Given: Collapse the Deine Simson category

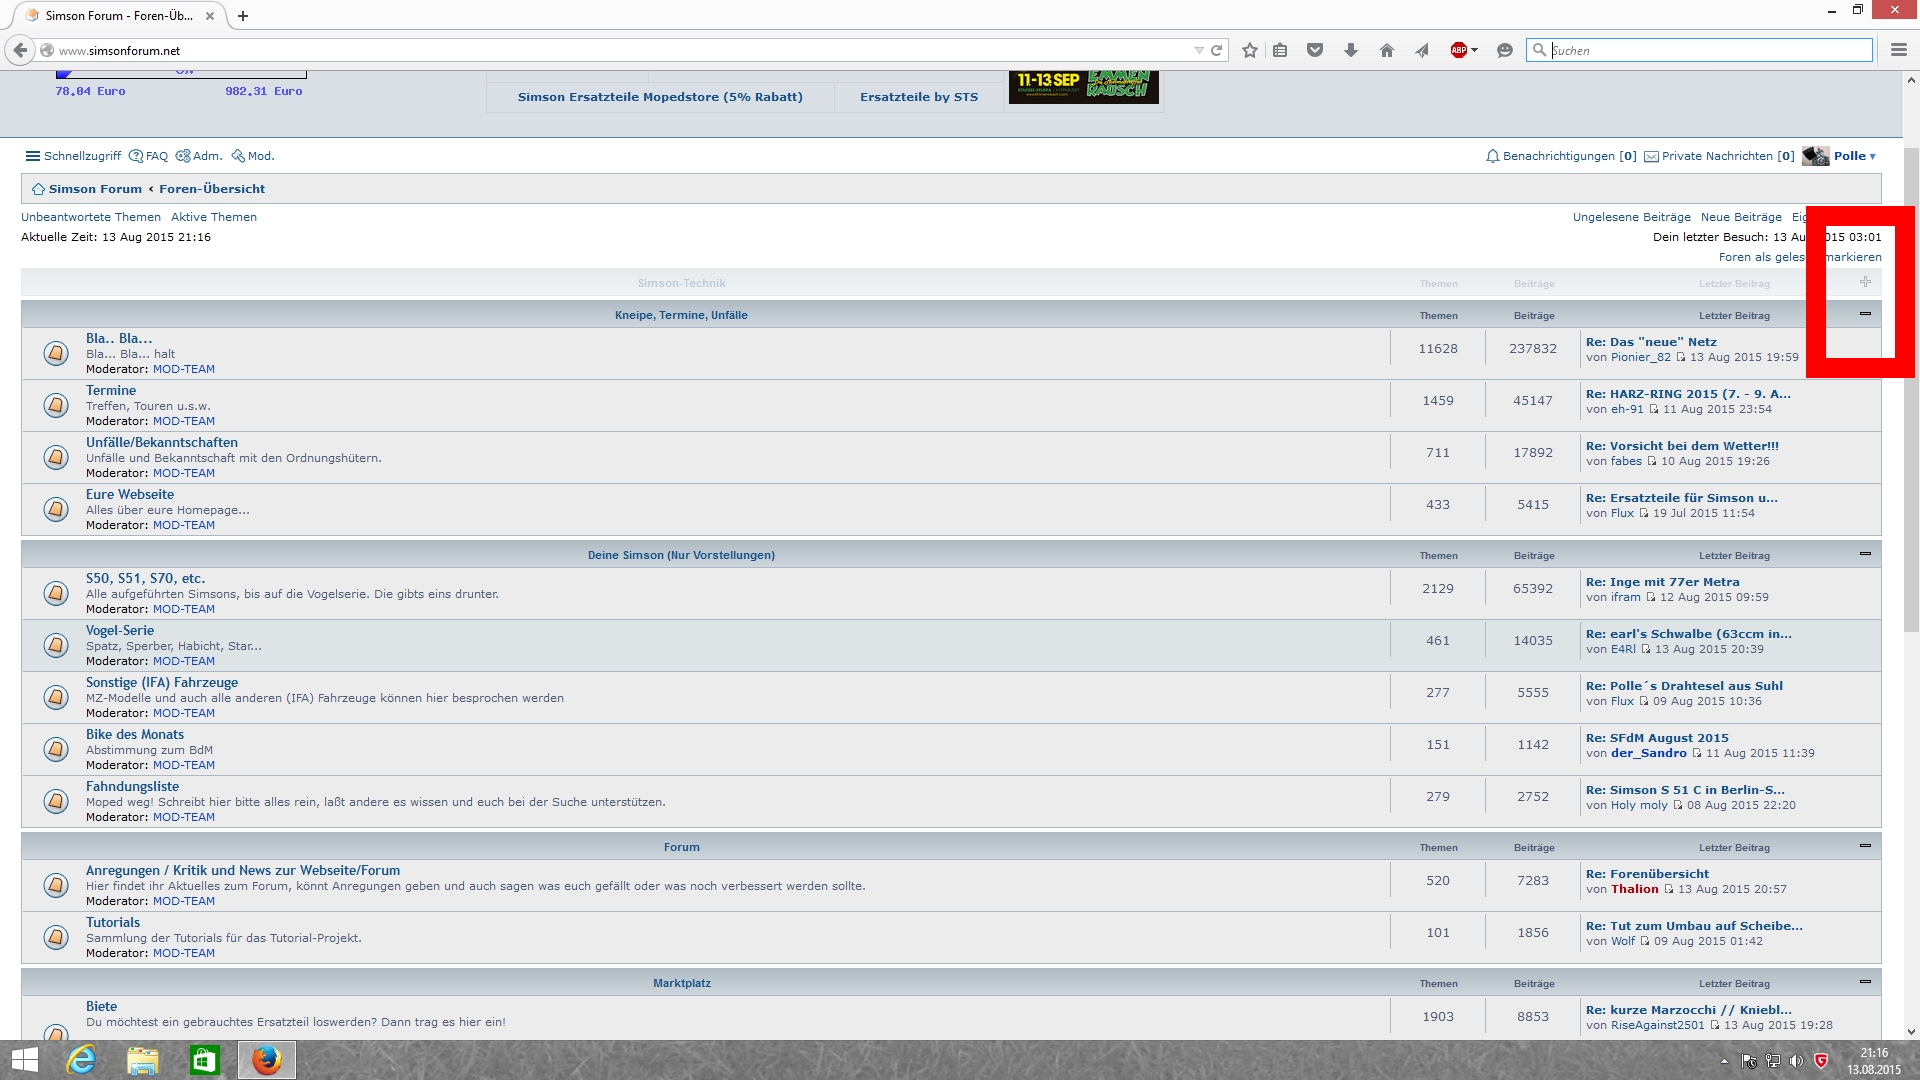Looking at the screenshot, I should 1865,554.
